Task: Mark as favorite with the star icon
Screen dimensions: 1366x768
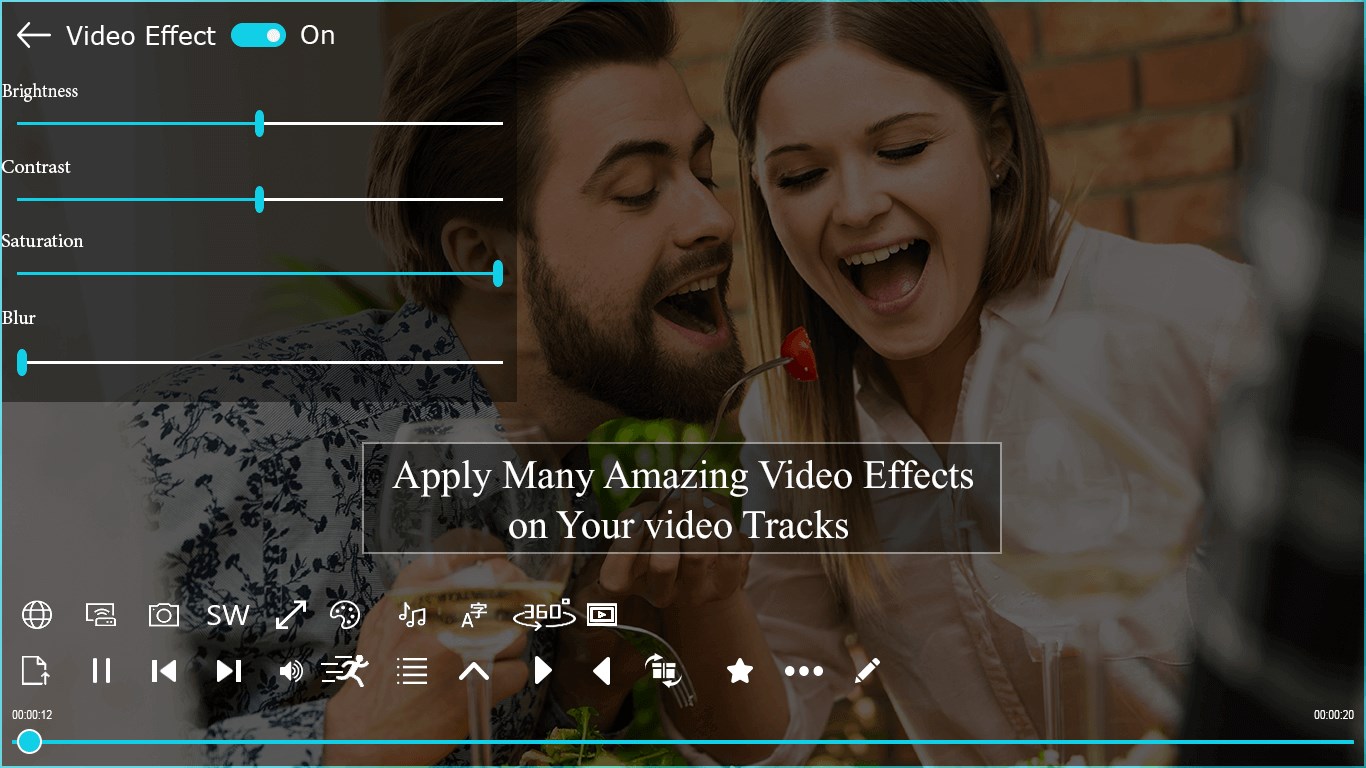Action: 740,670
